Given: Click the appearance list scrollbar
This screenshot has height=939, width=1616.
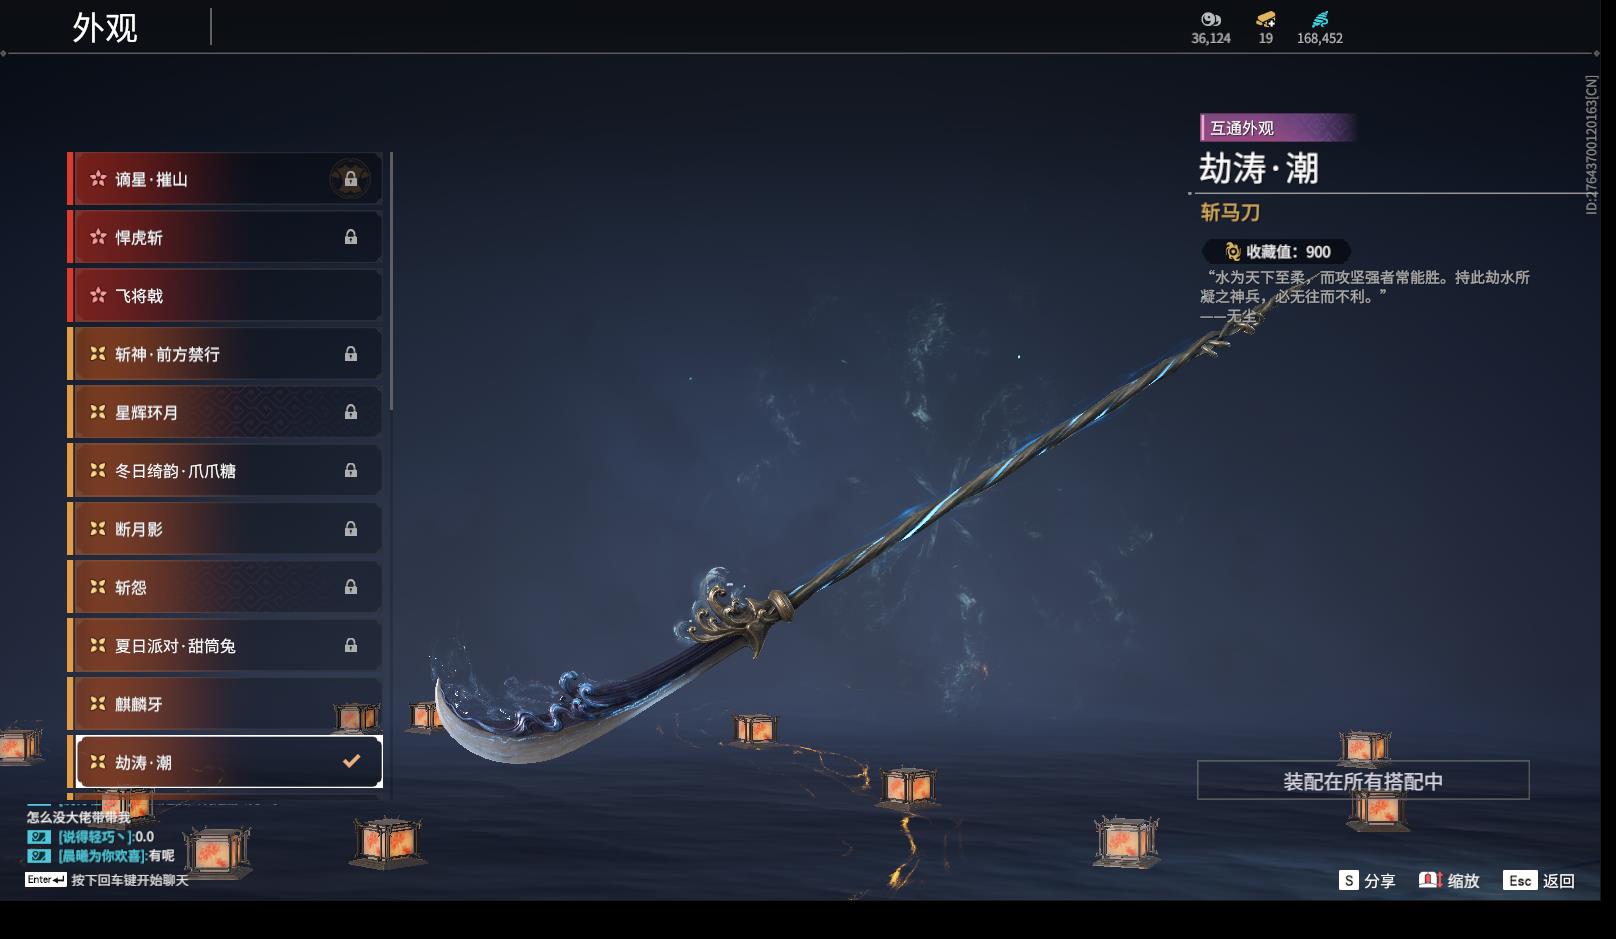Looking at the screenshot, I should 391,282.
